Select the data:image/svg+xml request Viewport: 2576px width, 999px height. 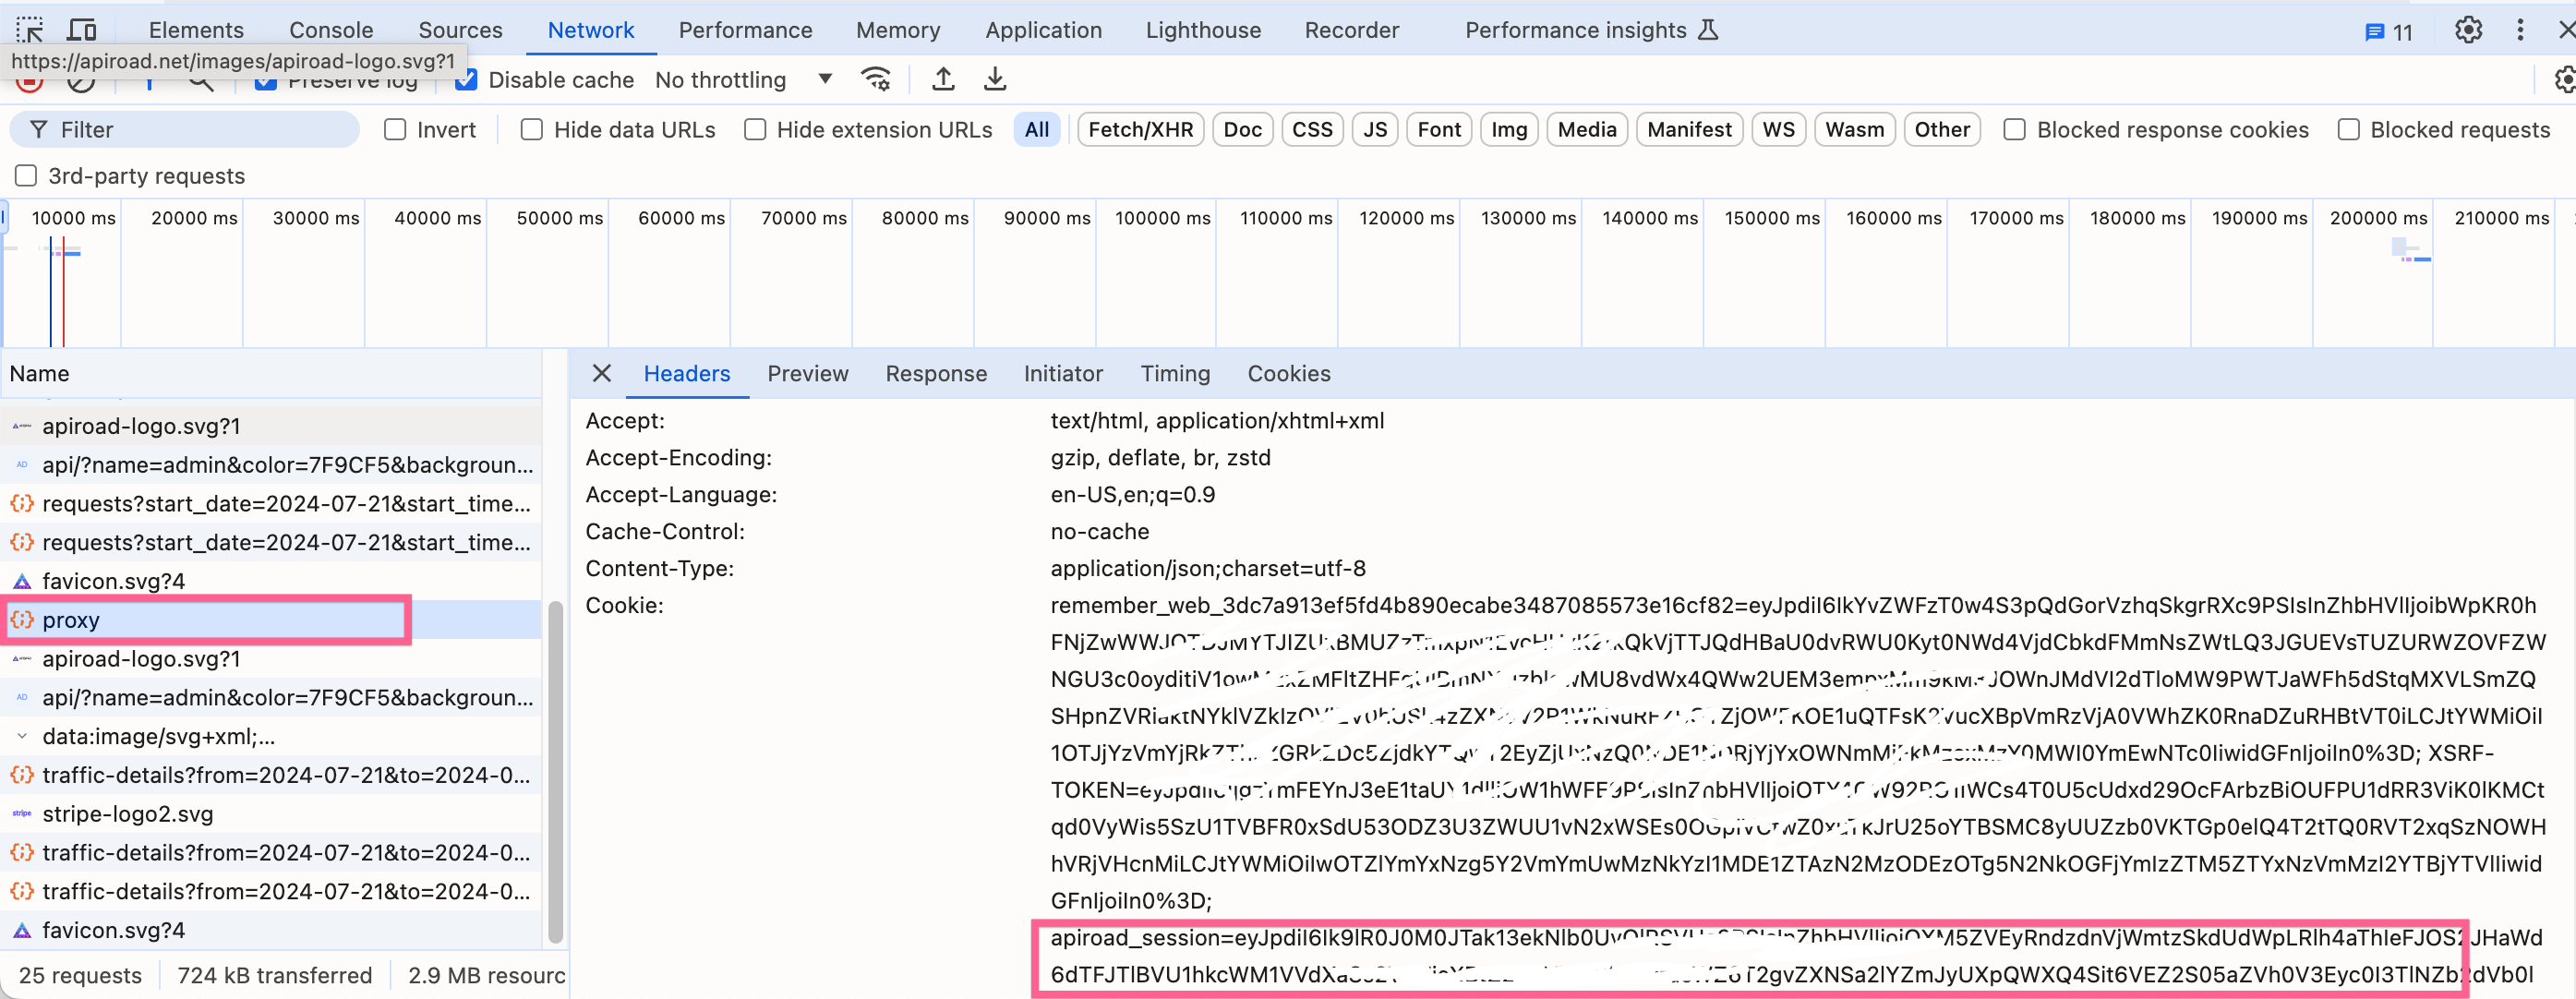(271, 737)
